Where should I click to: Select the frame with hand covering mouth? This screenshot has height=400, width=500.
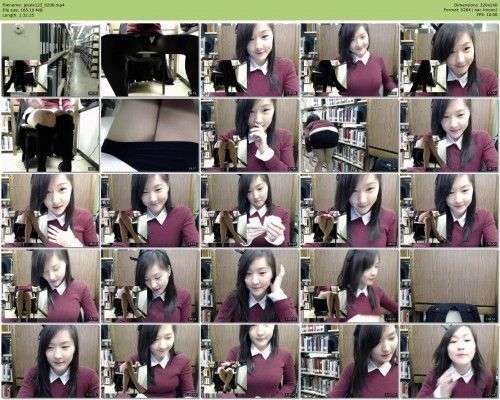coord(250,135)
